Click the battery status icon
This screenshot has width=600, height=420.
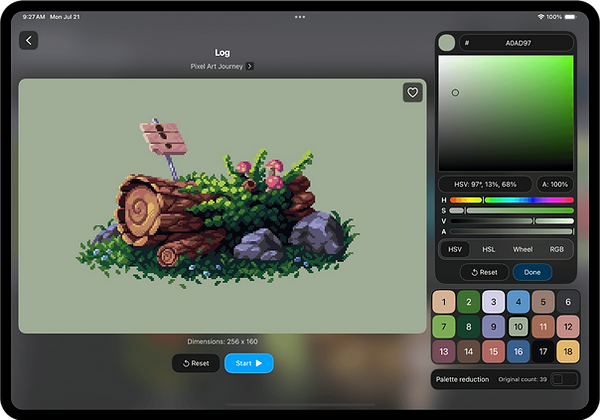pyautogui.click(x=571, y=17)
